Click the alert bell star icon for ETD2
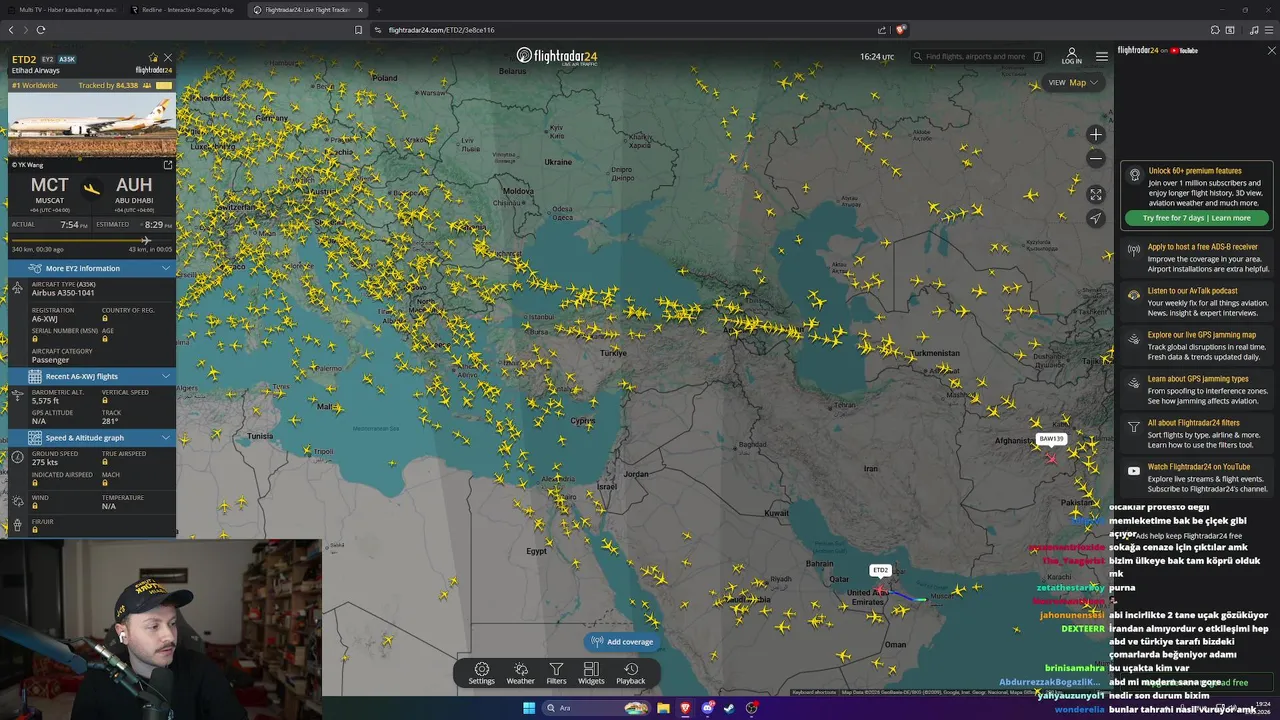This screenshot has height=720, width=1280. [153, 58]
